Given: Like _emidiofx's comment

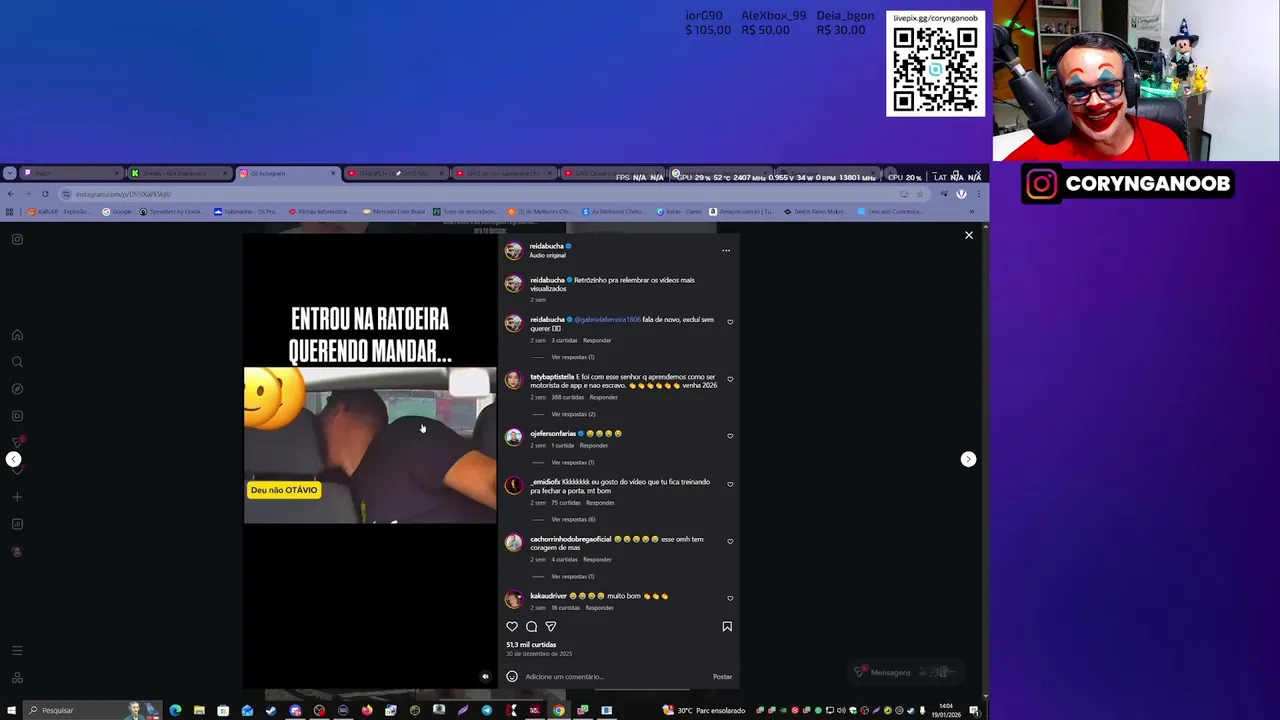Looking at the screenshot, I should (x=730, y=484).
